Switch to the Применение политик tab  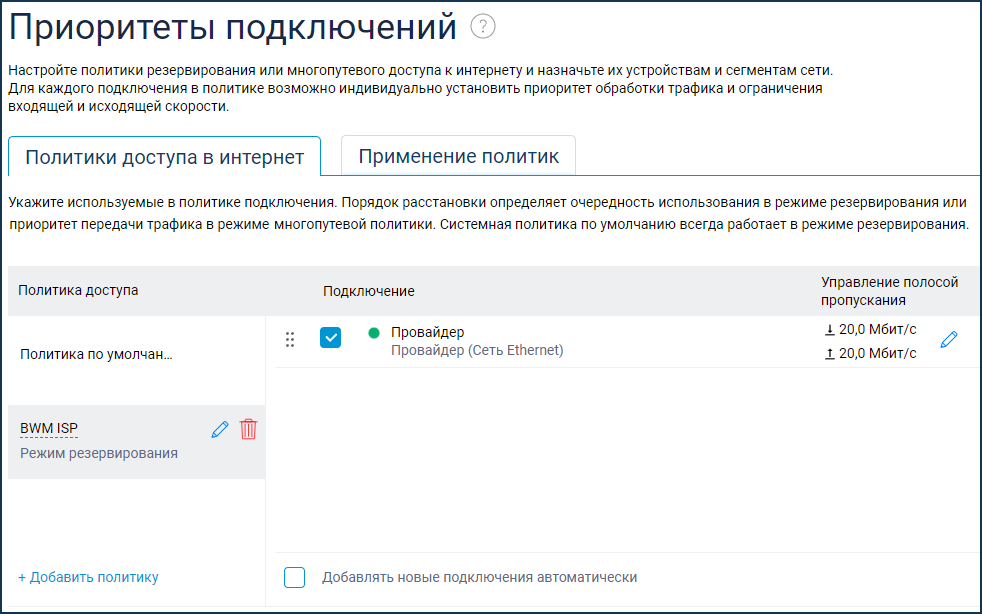pos(458,156)
